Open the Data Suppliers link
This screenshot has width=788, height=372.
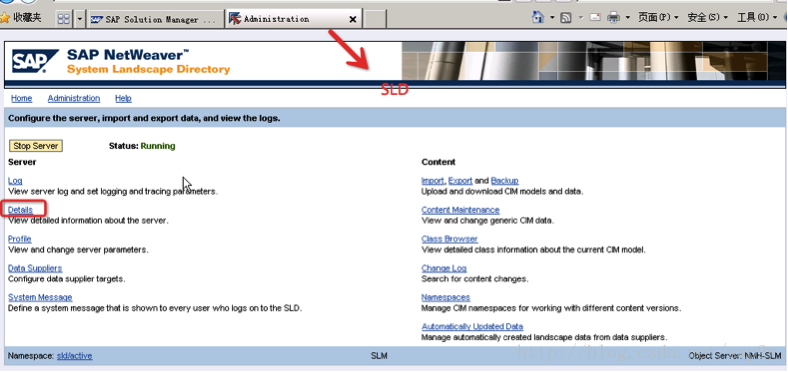35,268
